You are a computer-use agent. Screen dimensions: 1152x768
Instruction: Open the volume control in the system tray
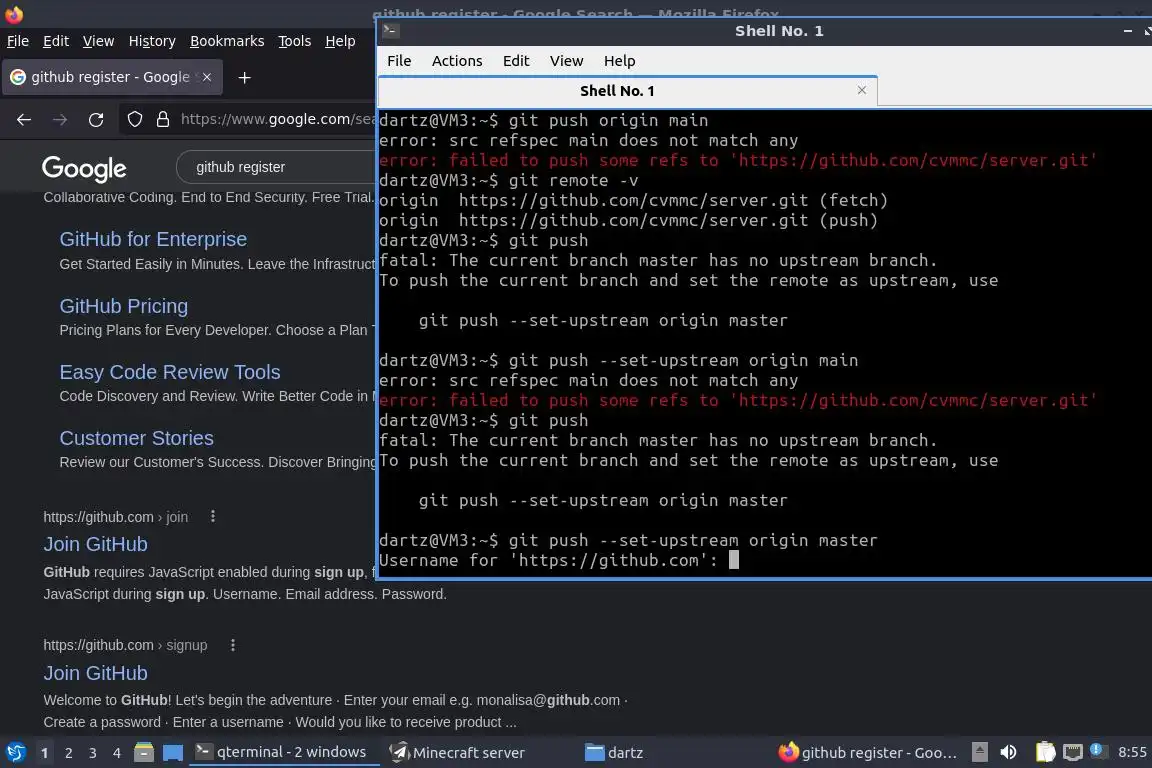[x=1009, y=753]
